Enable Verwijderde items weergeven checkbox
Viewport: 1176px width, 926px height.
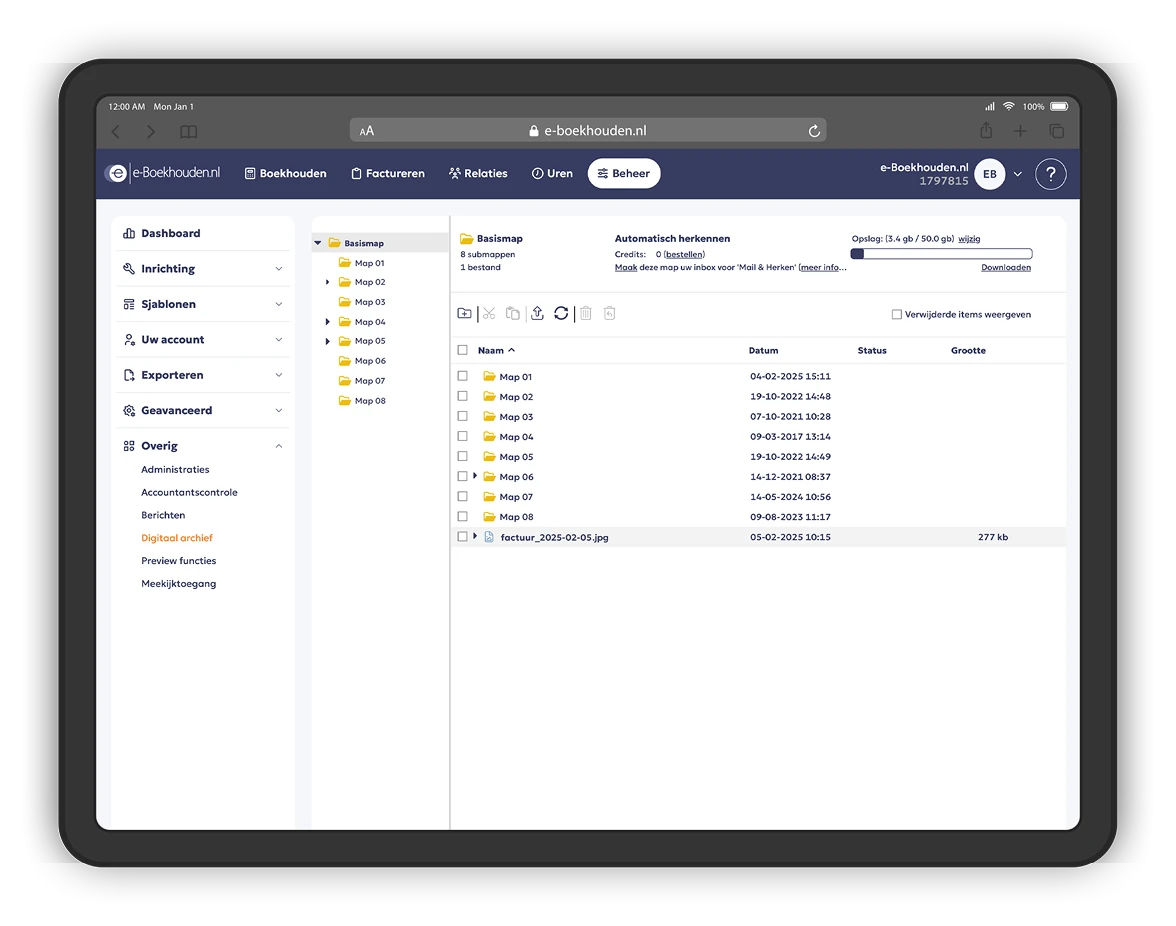point(896,314)
